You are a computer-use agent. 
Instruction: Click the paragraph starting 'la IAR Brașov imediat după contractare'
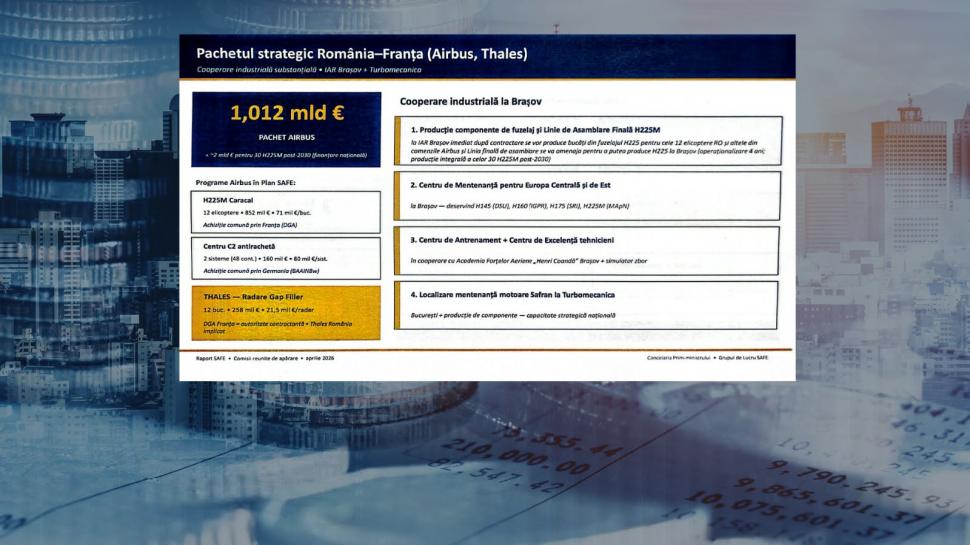pos(588,151)
